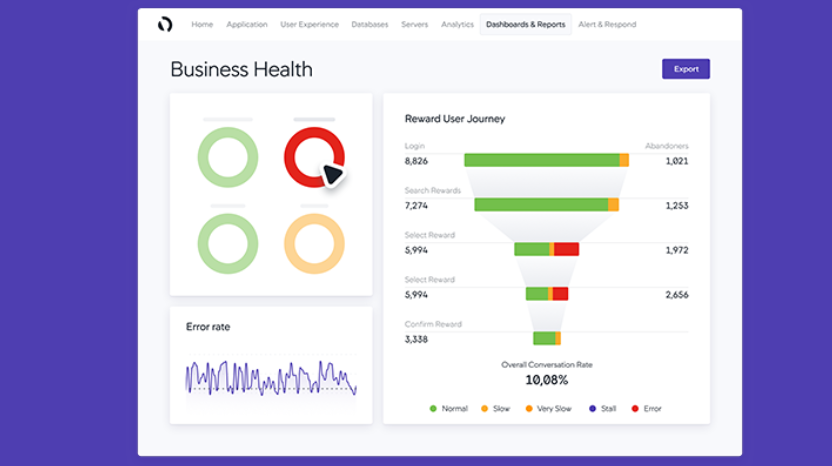Open Alert & Respond tab
Screen dimensions: 832x466
pos(607,24)
